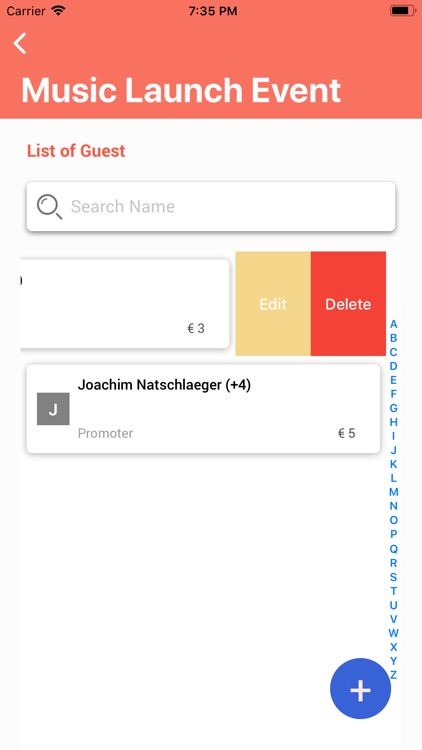Jump to letter N in the index

tap(393, 506)
